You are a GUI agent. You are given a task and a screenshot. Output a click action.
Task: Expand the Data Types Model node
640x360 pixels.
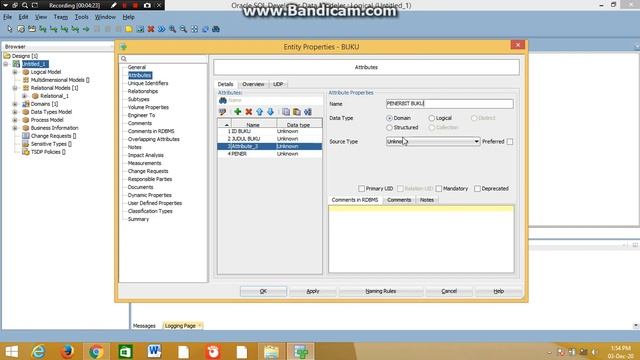pyautogui.click(x=15, y=112)
